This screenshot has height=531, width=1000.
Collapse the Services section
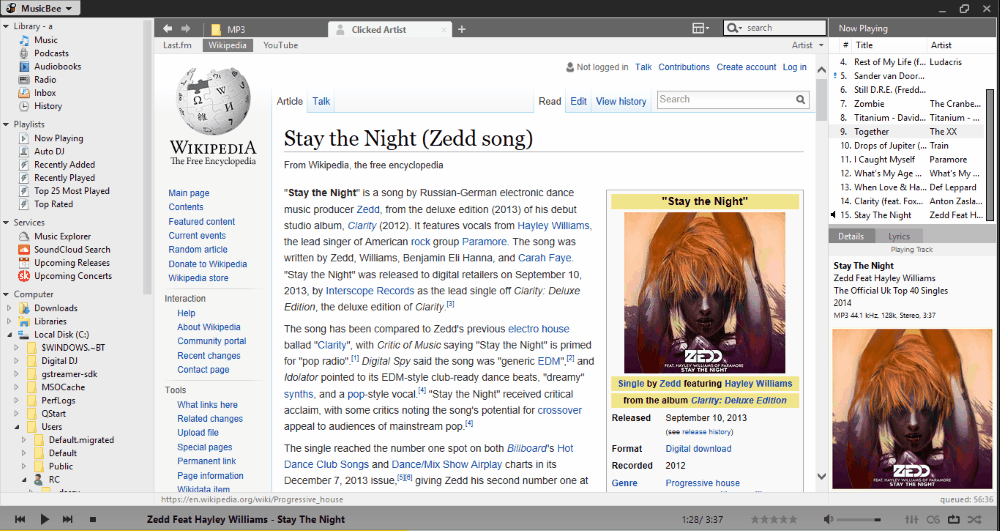(6, 222)
